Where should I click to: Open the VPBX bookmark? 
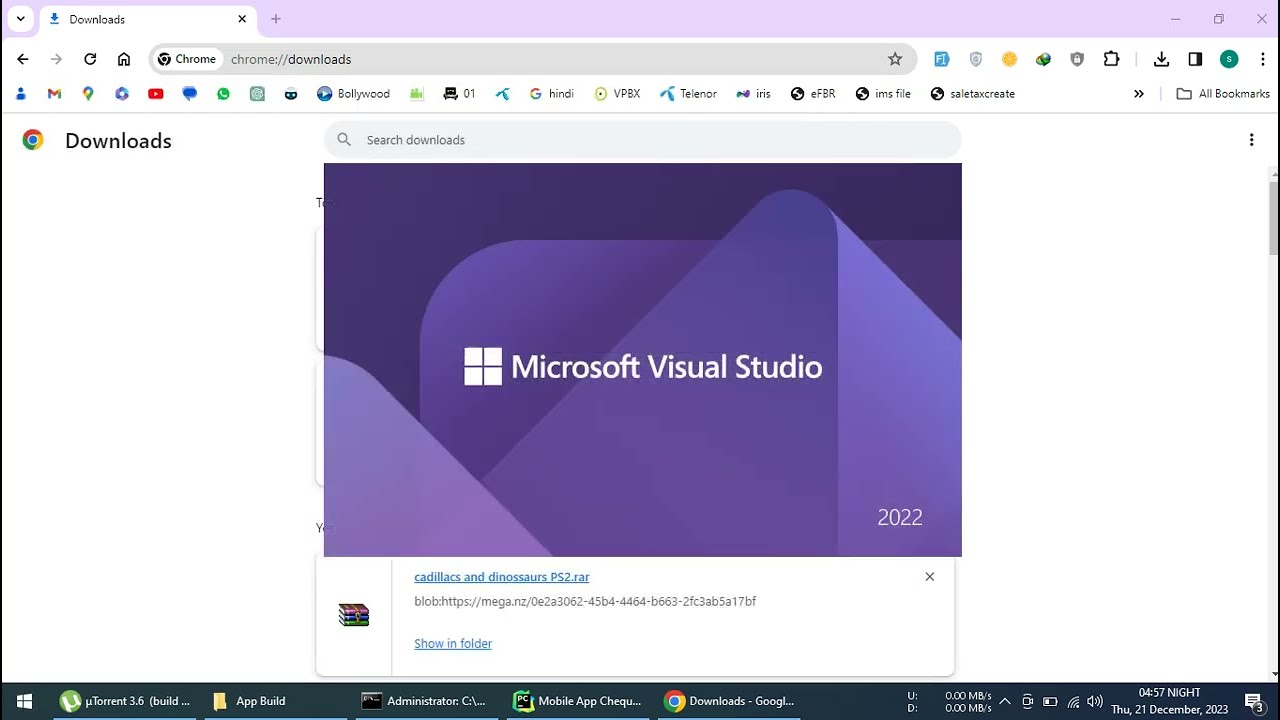click(616, 94)
